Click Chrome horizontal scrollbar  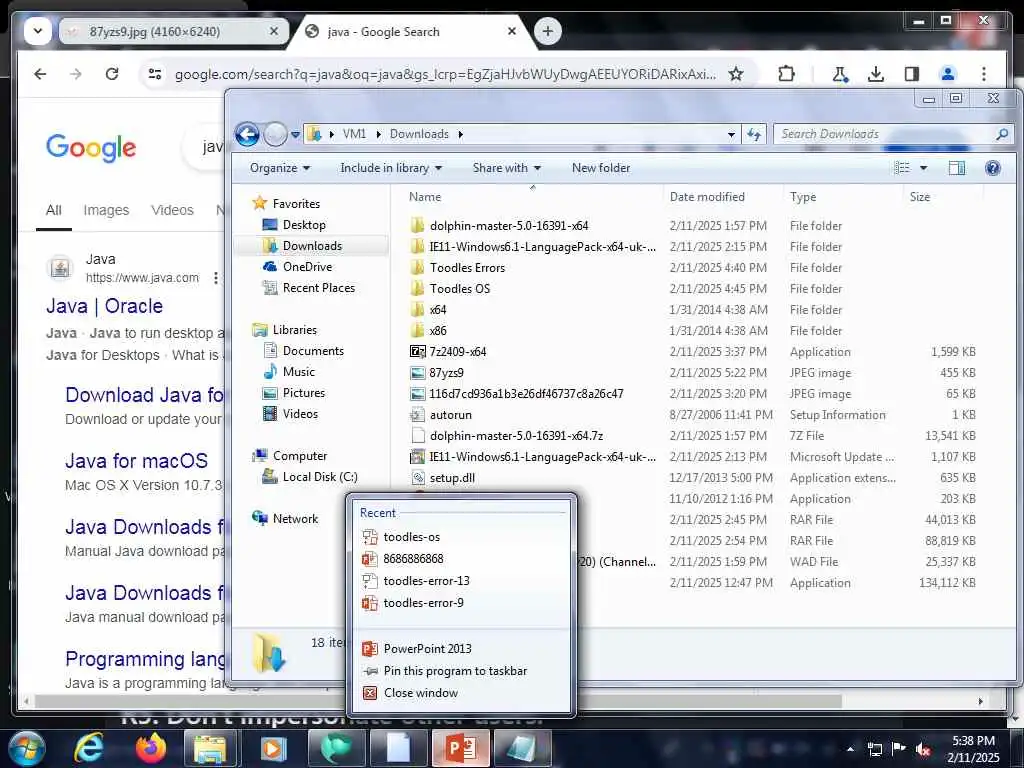click(x=438, y=701)
